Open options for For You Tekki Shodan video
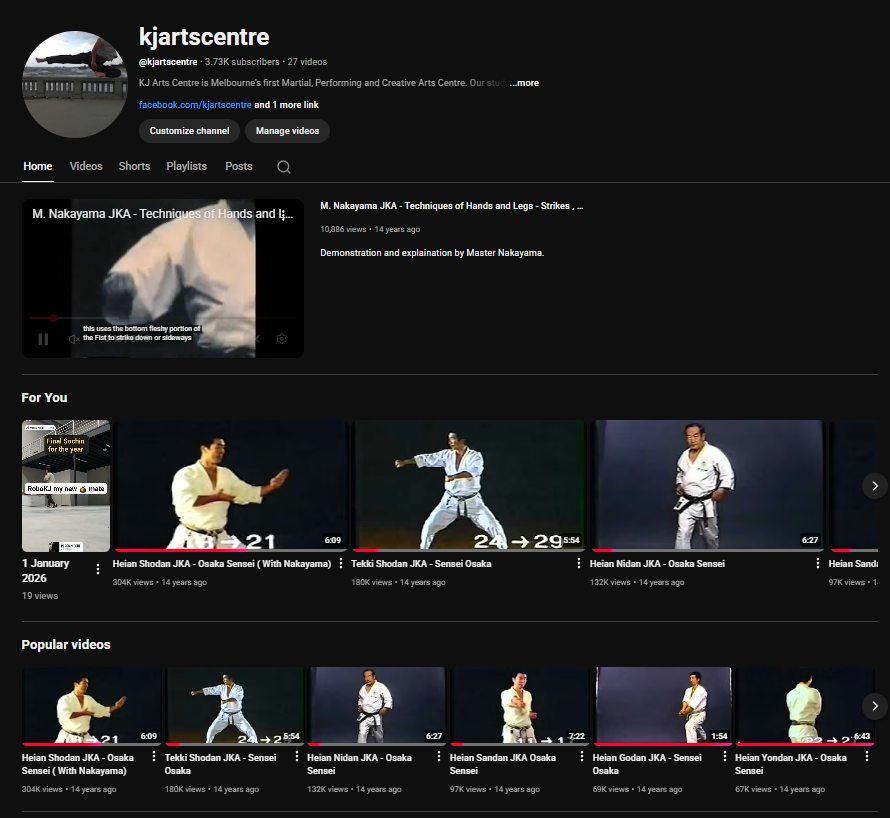890x818 pixels. click(x=579, y=564)
